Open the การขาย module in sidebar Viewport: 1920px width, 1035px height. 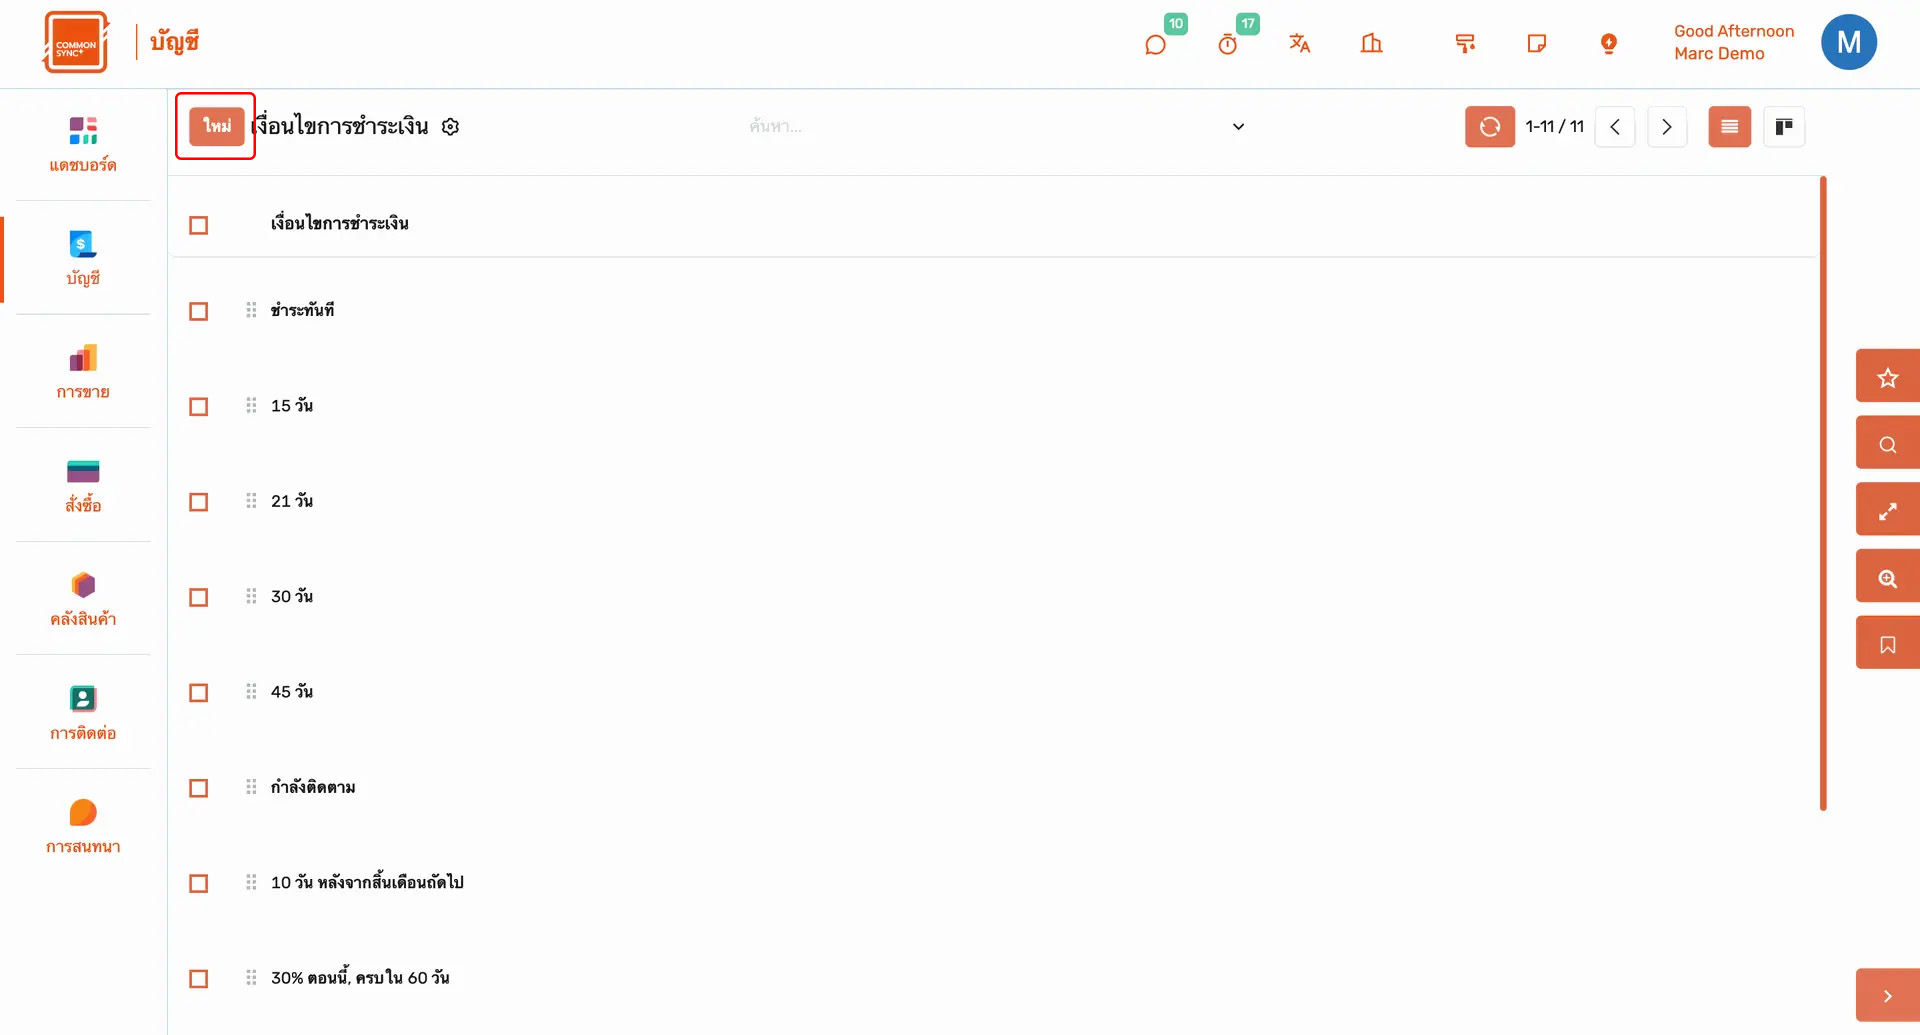tap(83, 372)
